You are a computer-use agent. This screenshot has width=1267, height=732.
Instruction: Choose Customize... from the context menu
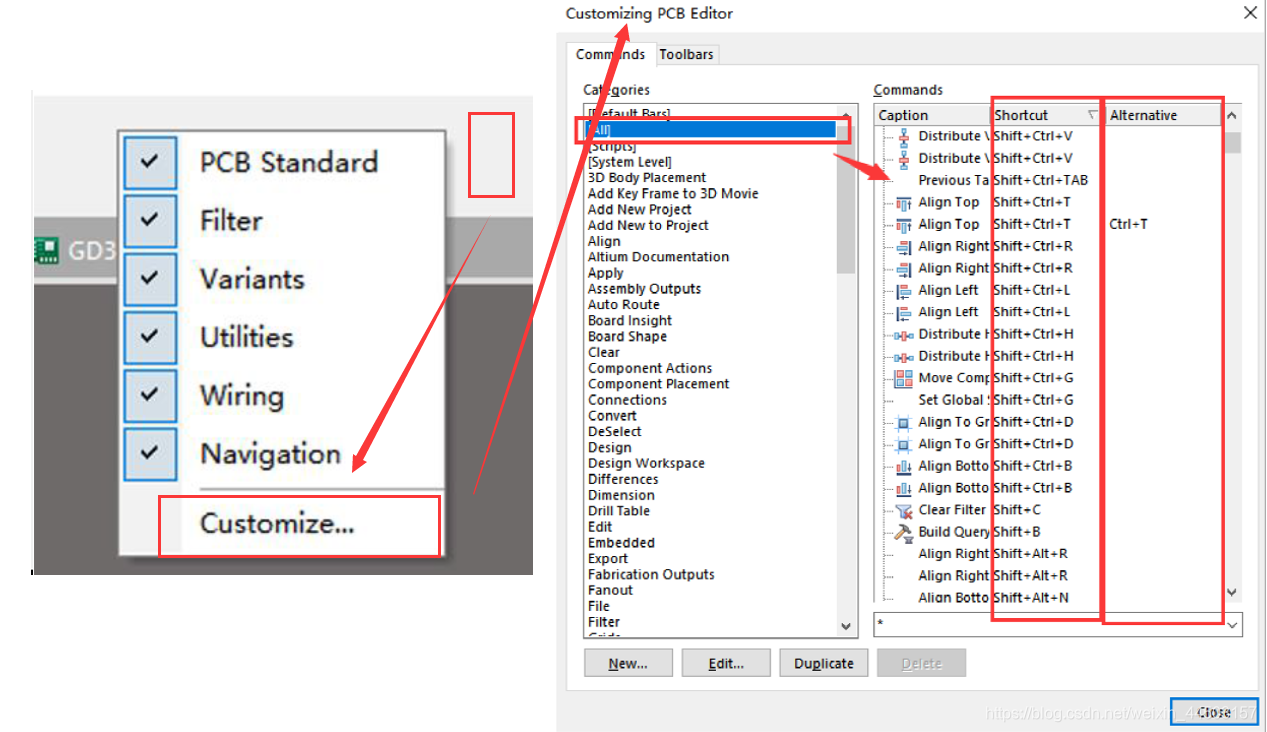tap(277, 523)
